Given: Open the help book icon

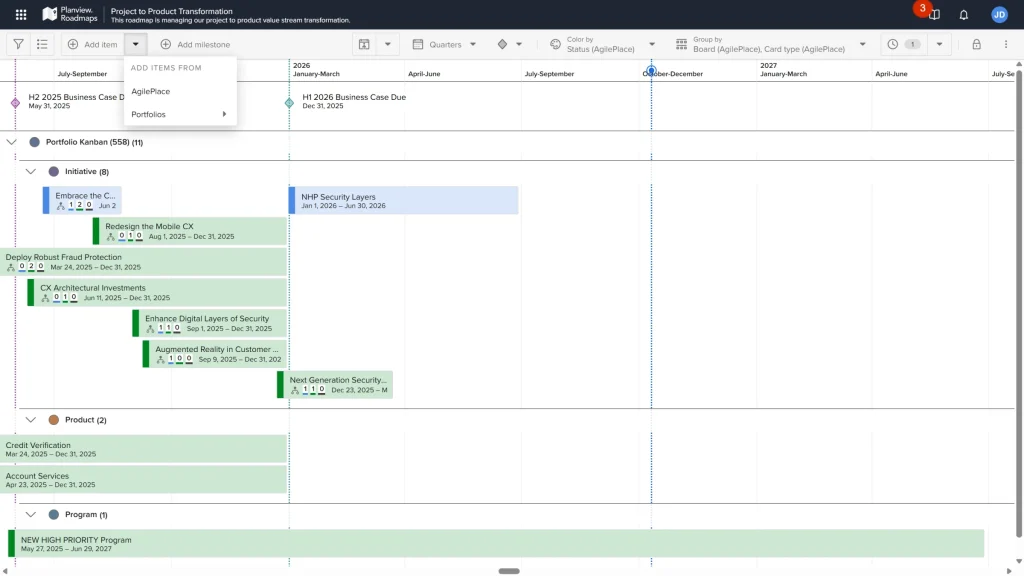Looking at the screenshot, I should pyautogui.click(x=935, y=14).
